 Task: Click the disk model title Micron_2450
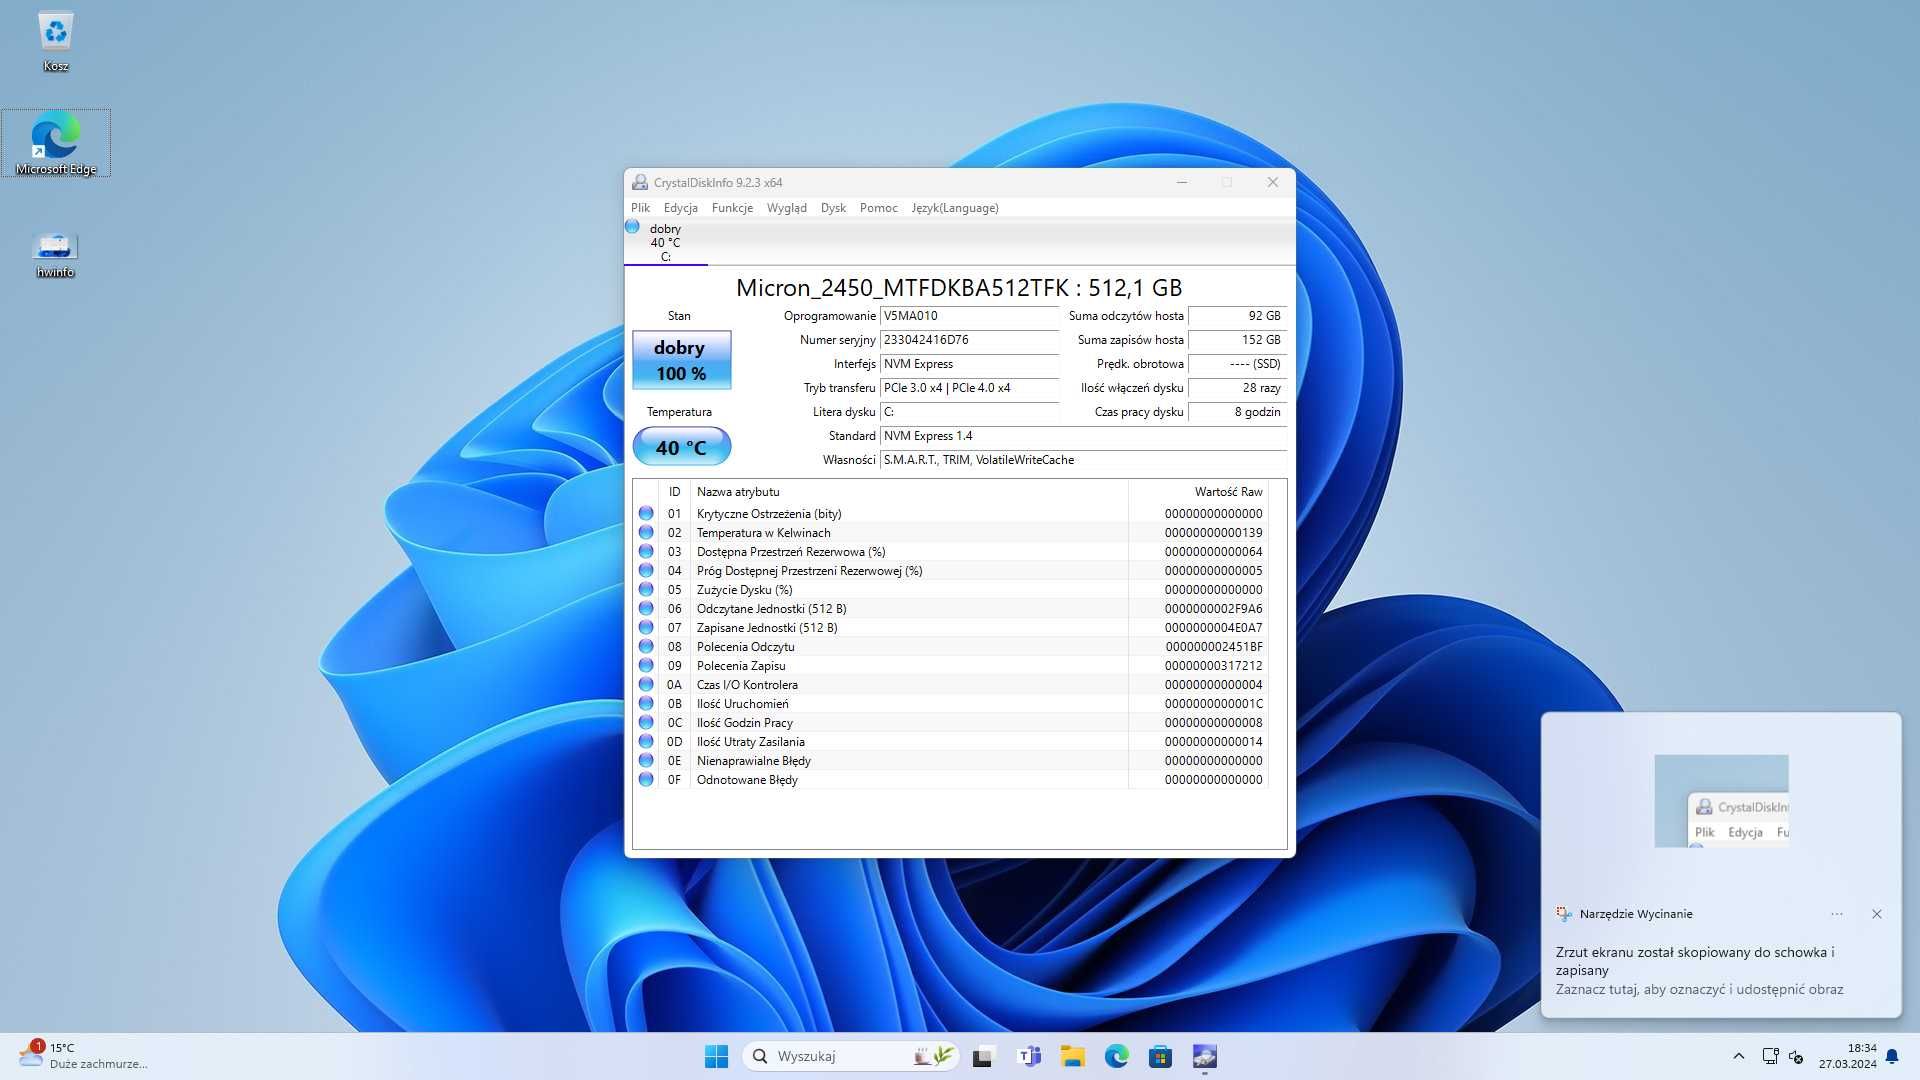pyautogui.click(x=959, y=288)
